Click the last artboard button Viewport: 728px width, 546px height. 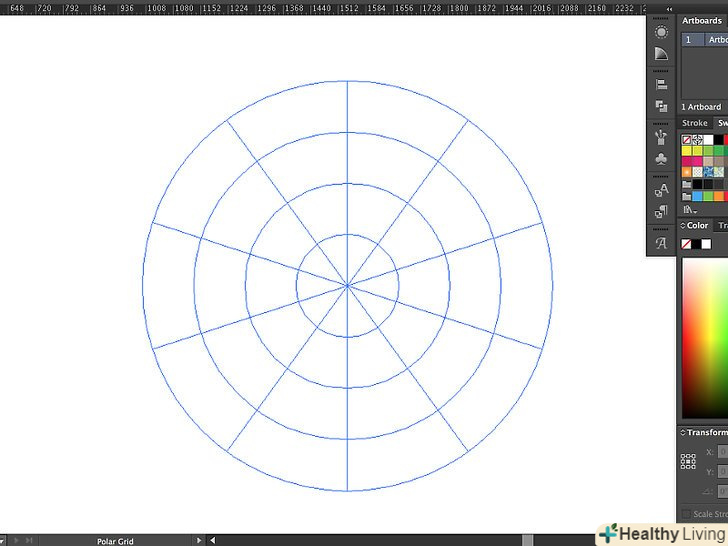point(29,540)
